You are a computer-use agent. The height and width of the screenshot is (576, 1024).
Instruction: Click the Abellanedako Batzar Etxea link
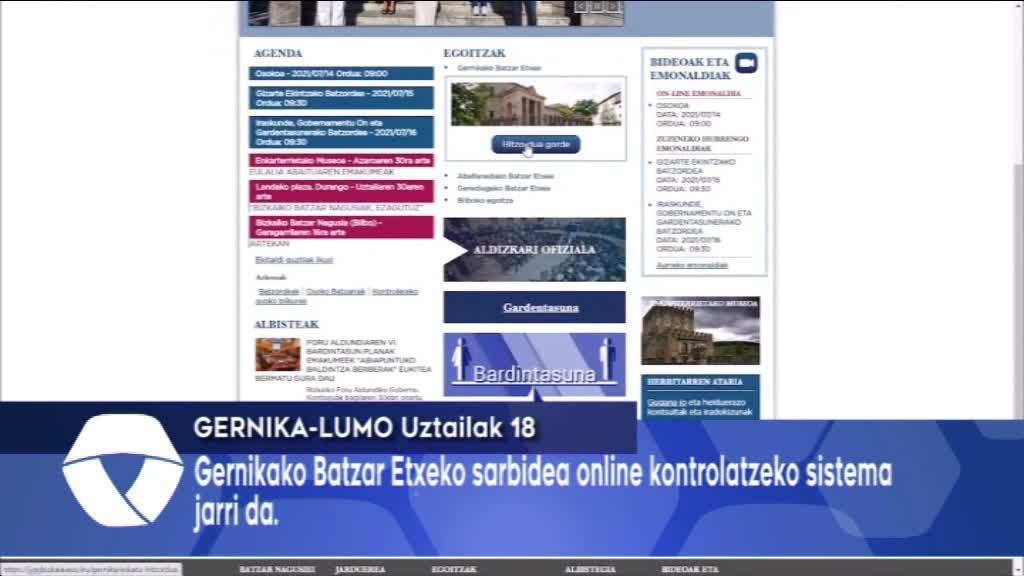505,176
